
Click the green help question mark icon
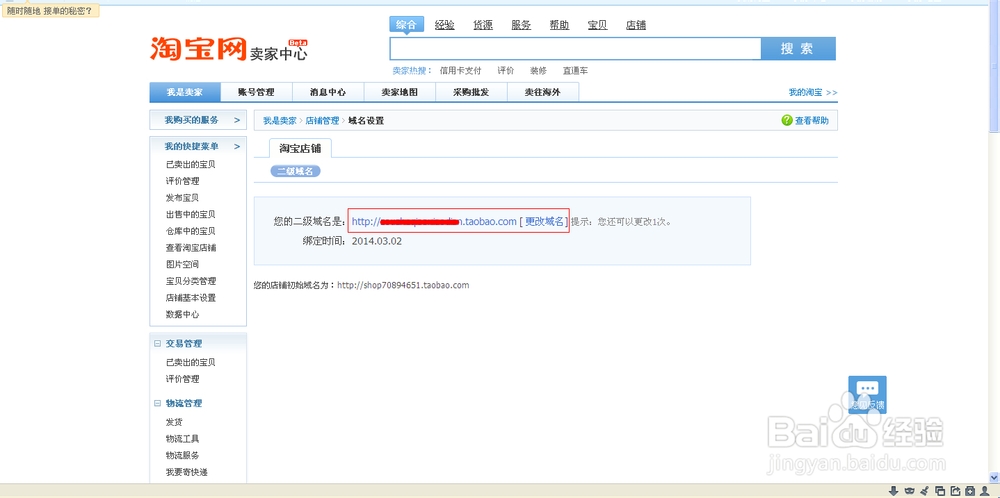(787, 120)
